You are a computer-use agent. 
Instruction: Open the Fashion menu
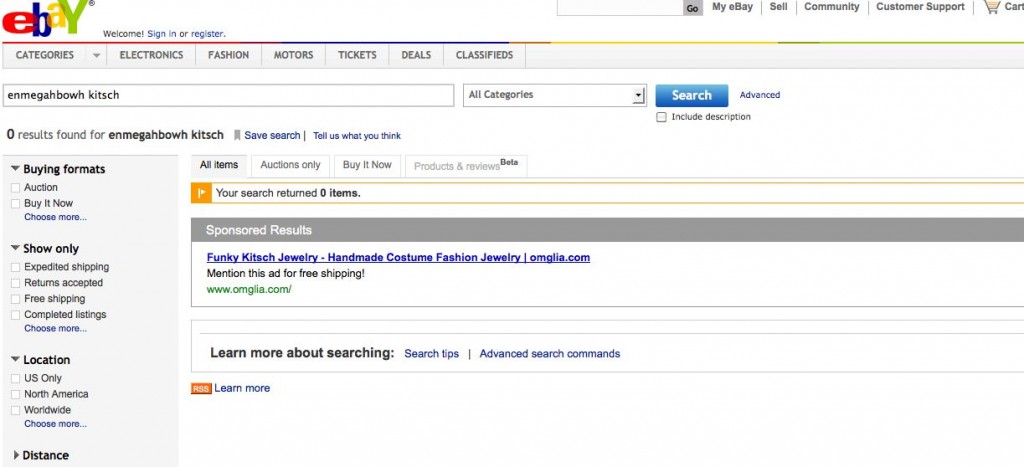(x=229, y=56)
